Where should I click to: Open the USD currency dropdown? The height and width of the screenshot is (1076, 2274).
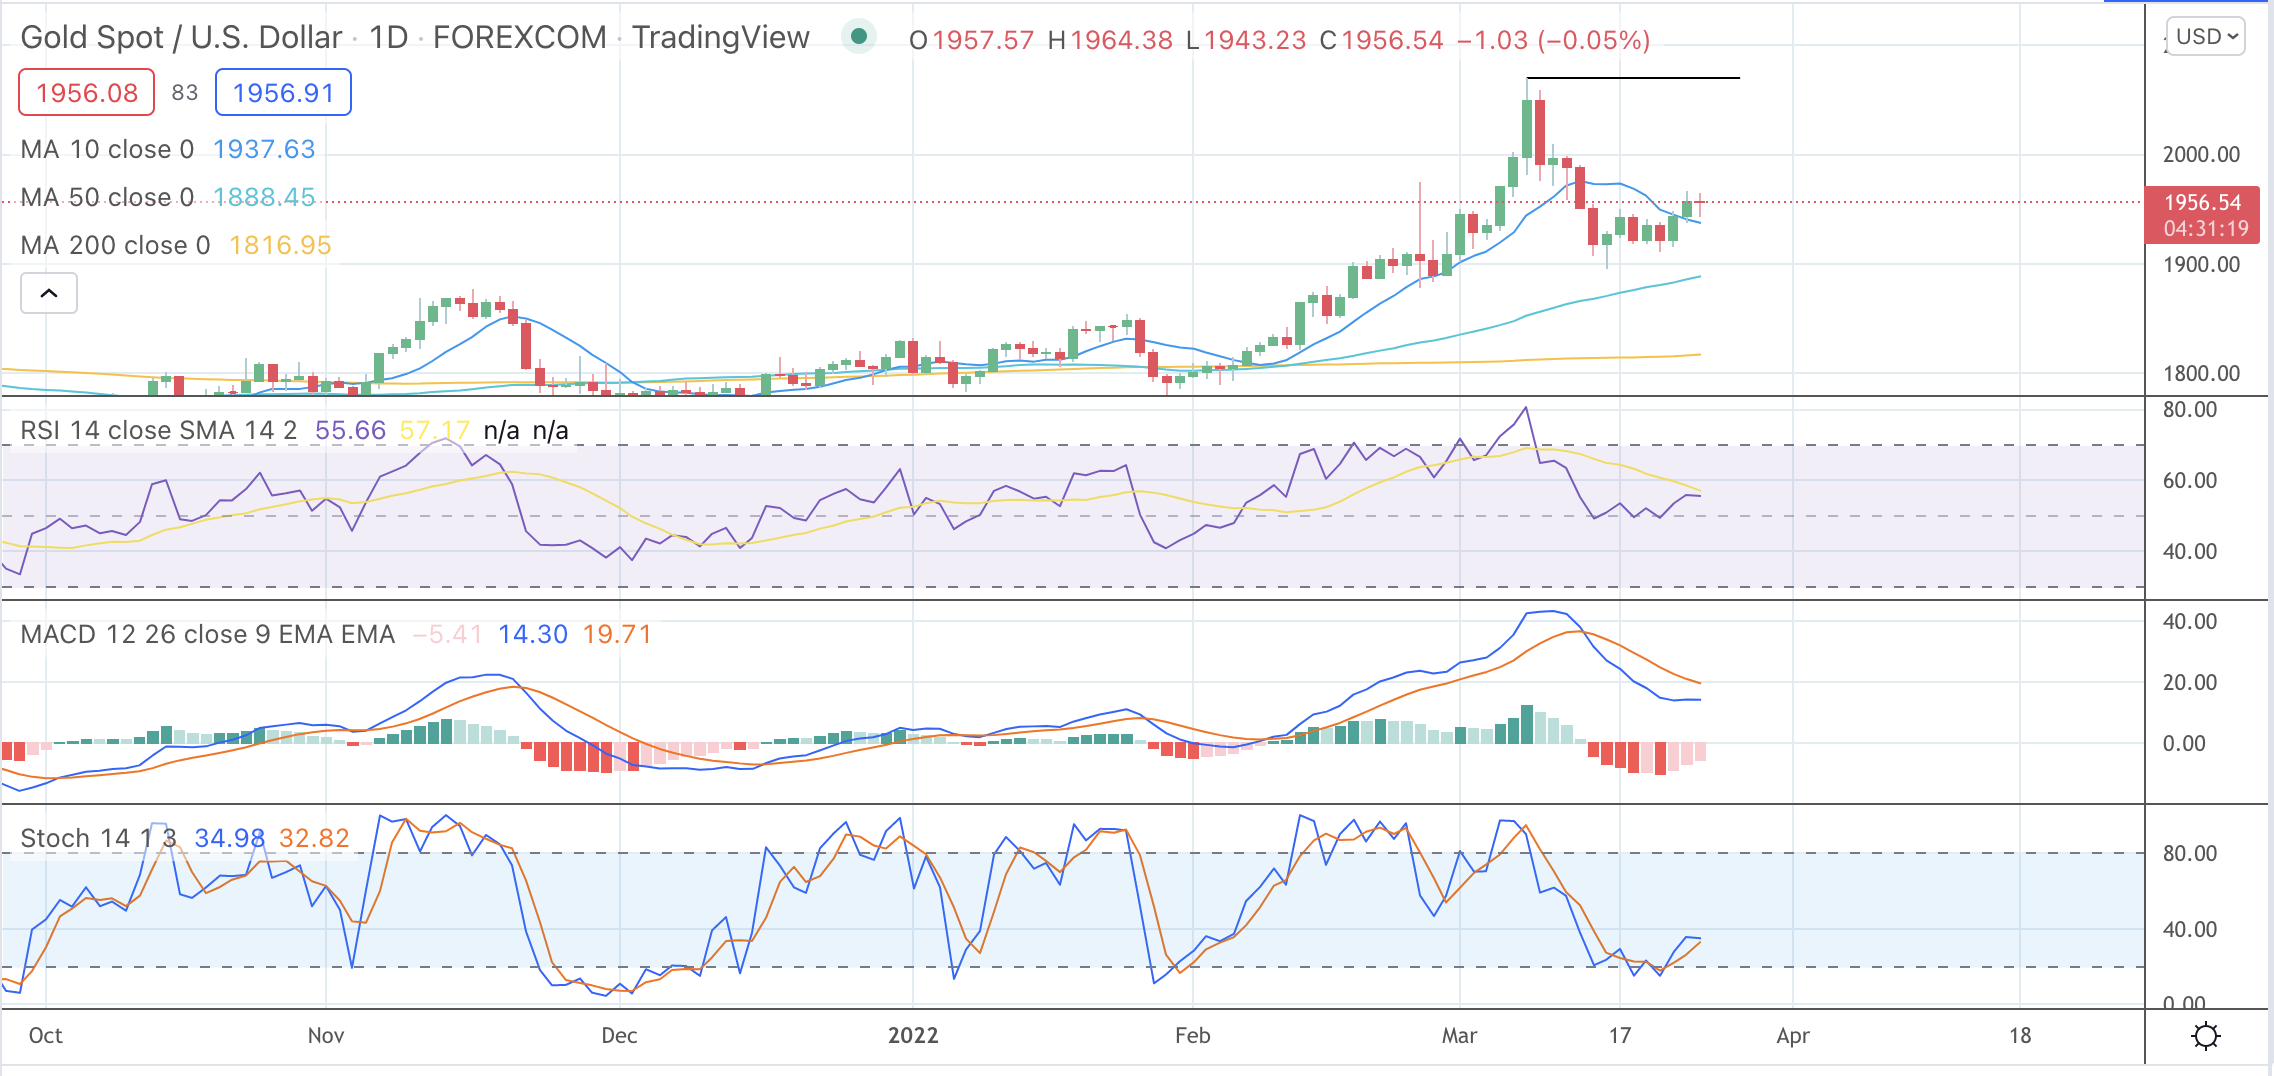(x=2206, y=37)
